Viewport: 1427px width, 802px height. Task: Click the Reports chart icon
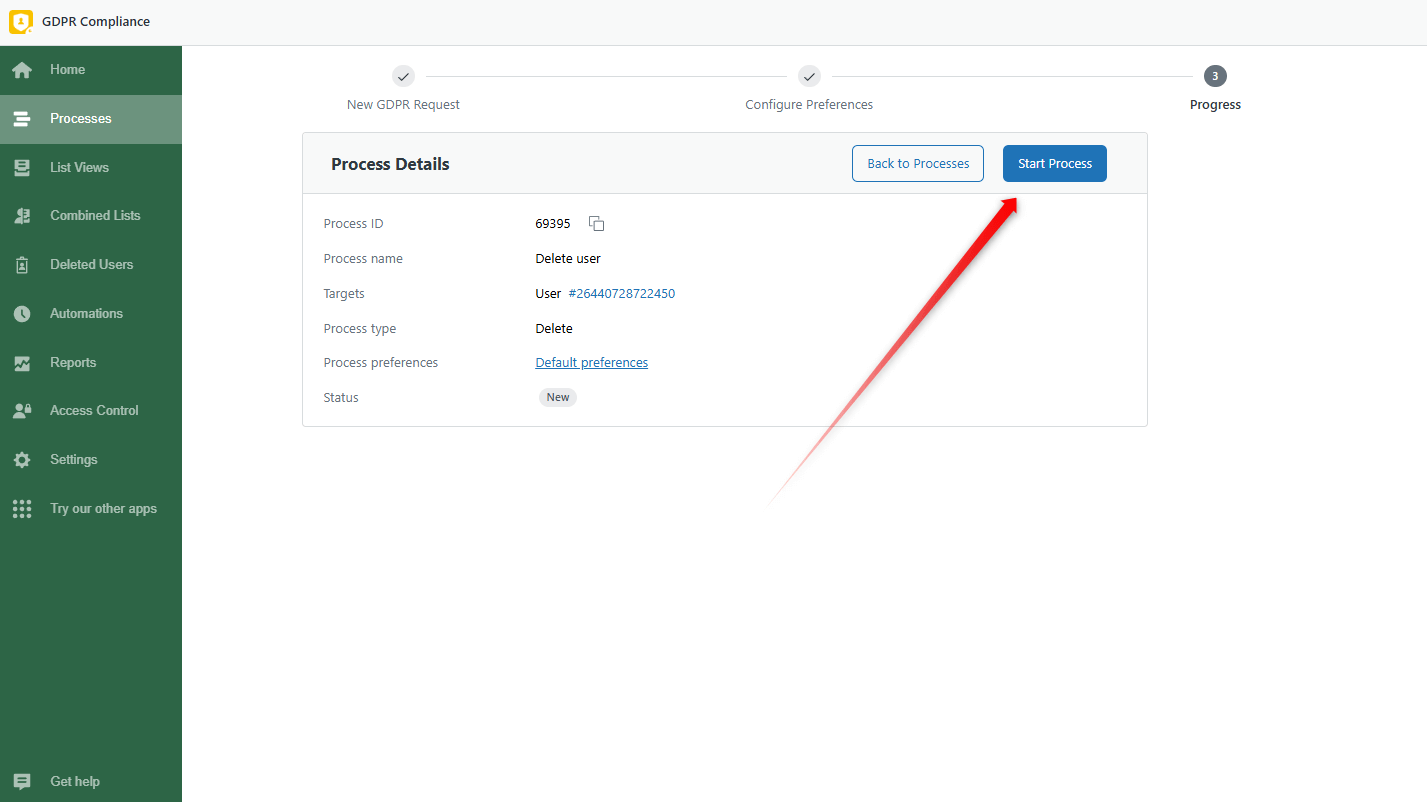click(x=22, y=363)
